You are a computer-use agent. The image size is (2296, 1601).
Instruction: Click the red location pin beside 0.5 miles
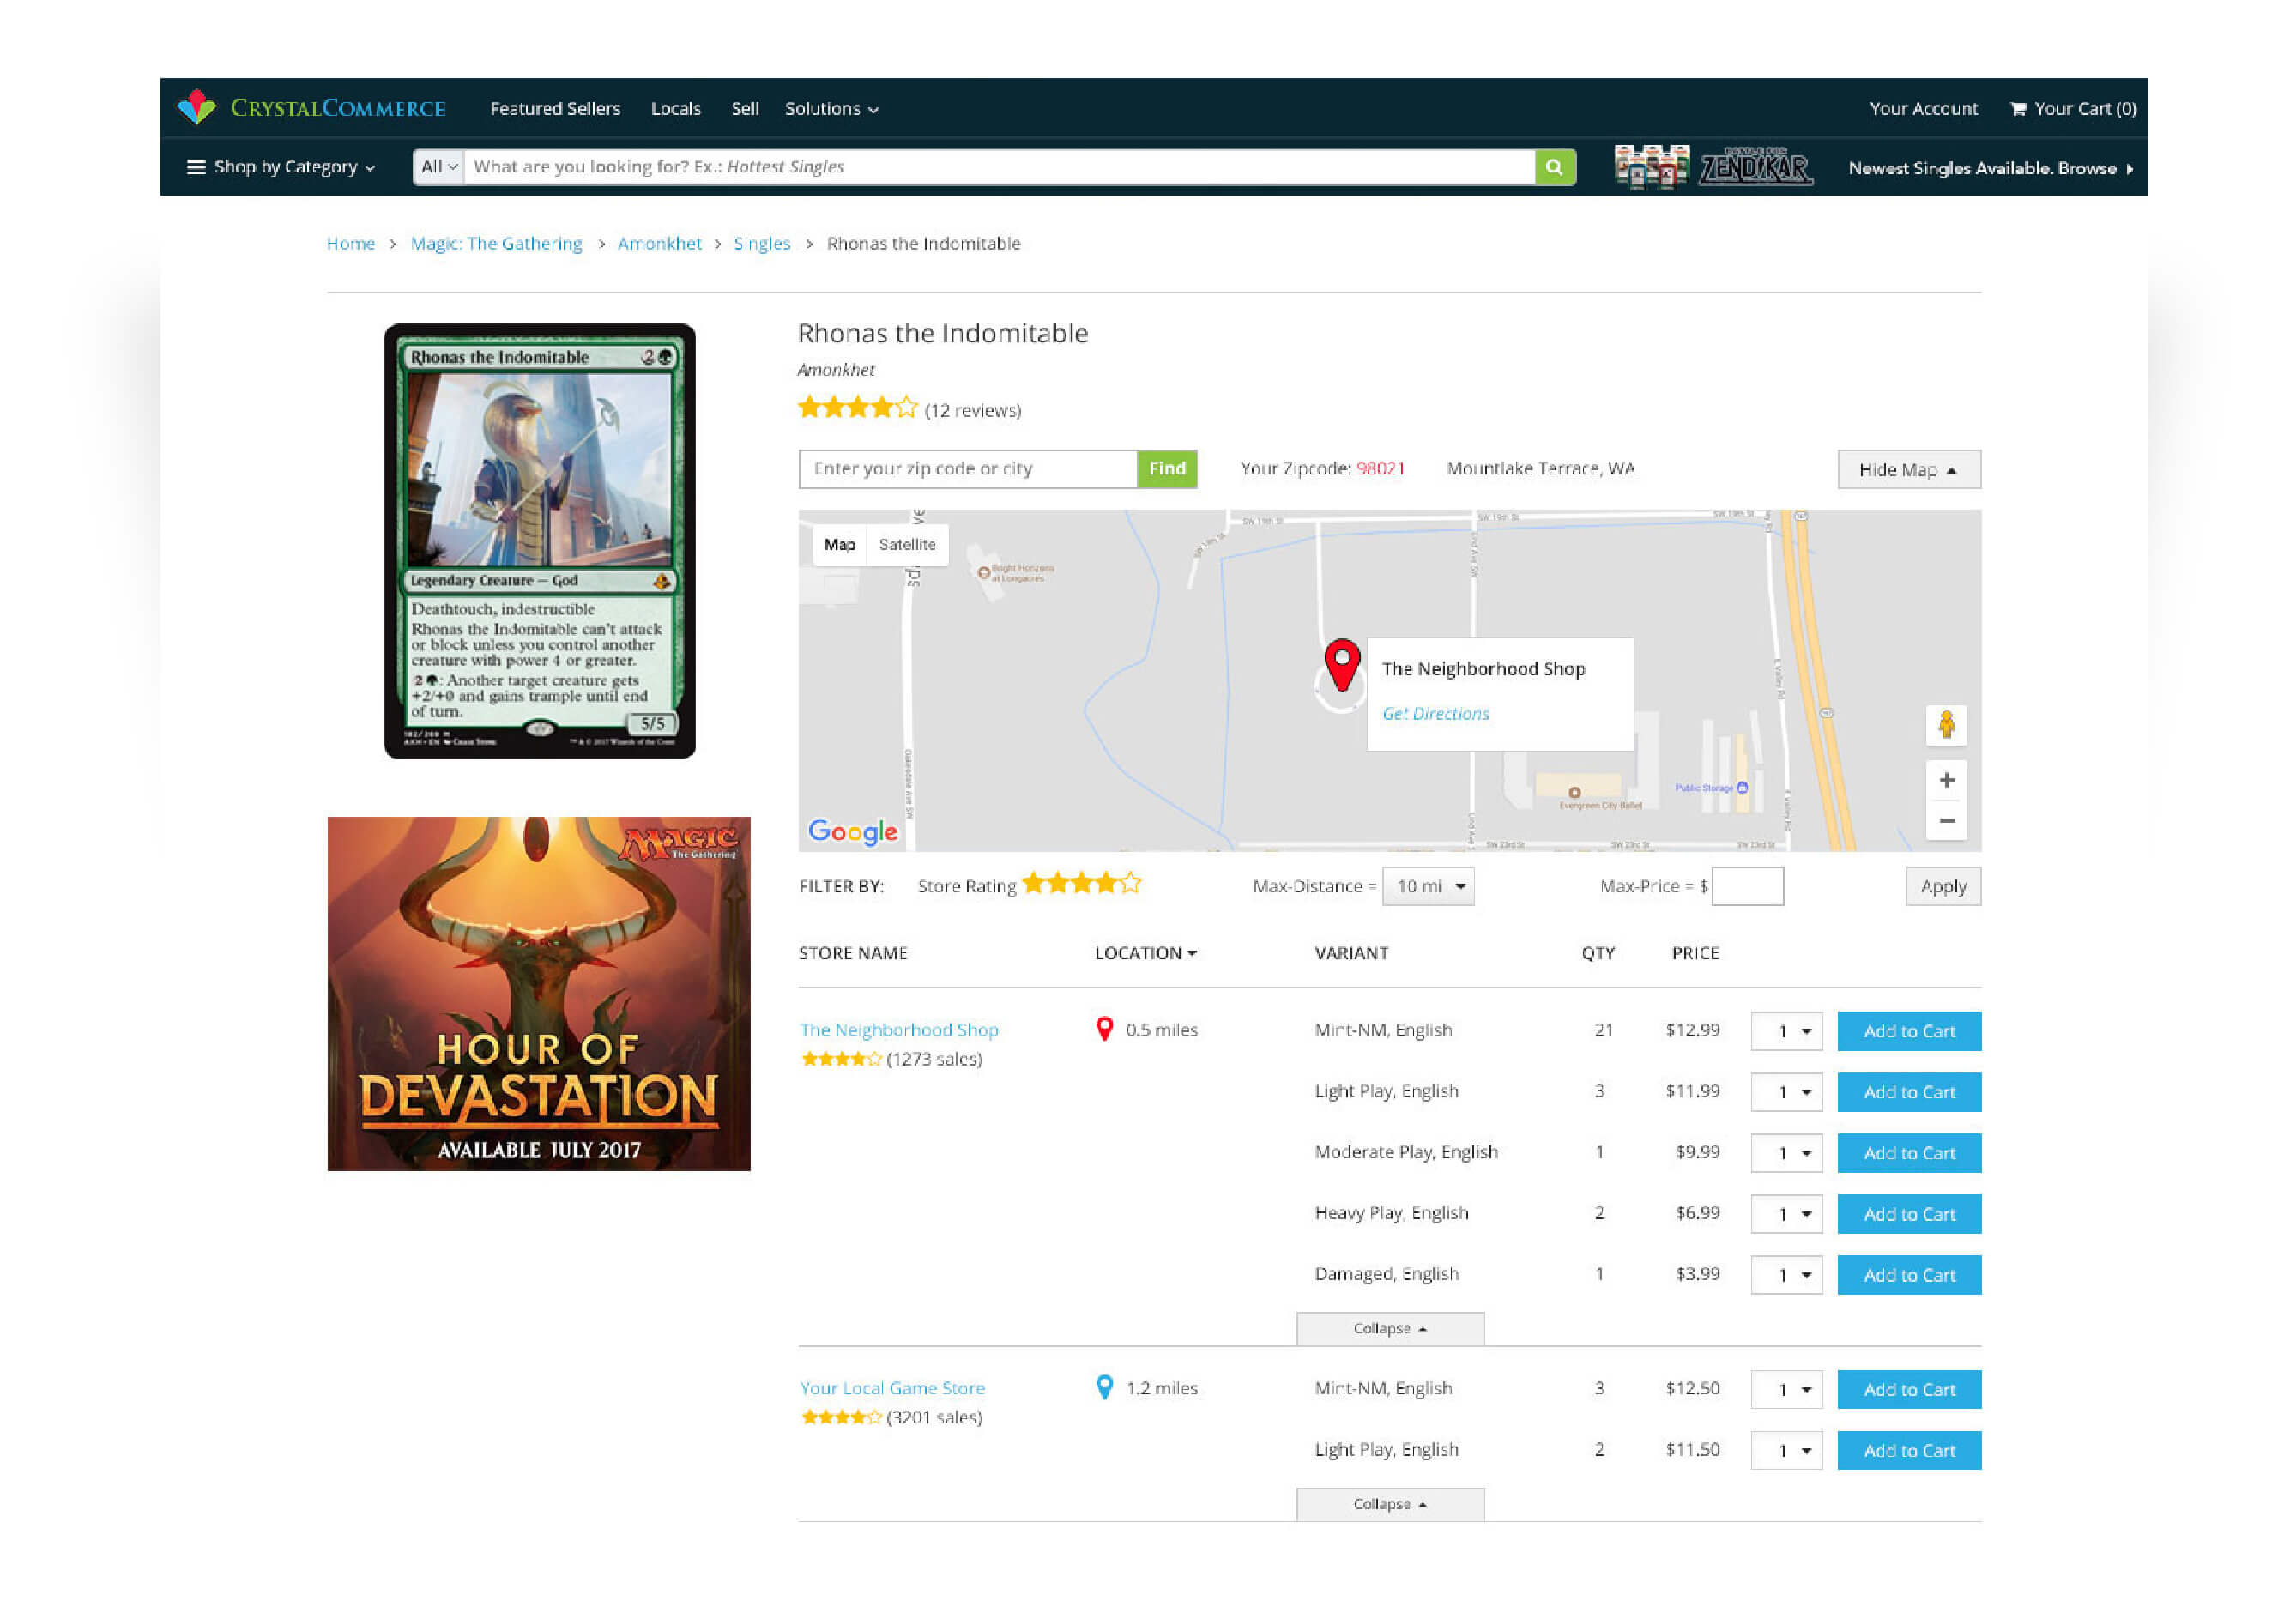pos(1104,1029)
